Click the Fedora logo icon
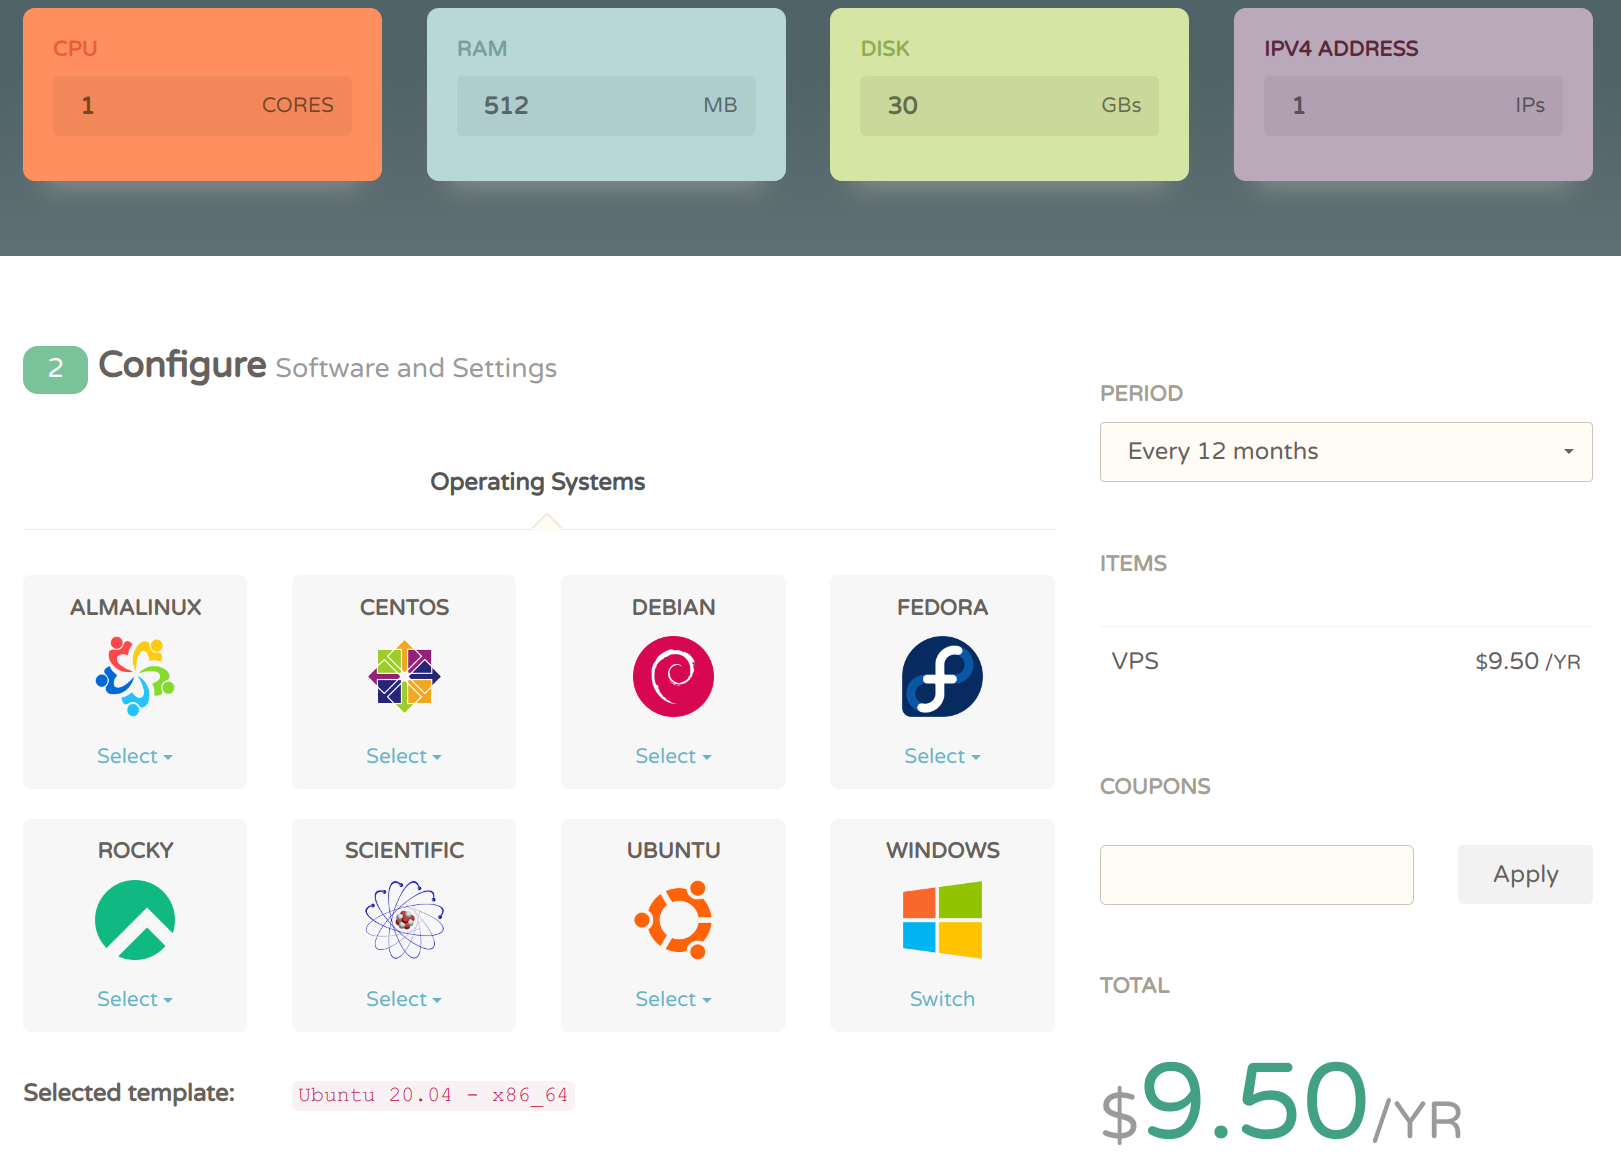This screenshot has width=1621, height=1163. [x=942, y=677]
